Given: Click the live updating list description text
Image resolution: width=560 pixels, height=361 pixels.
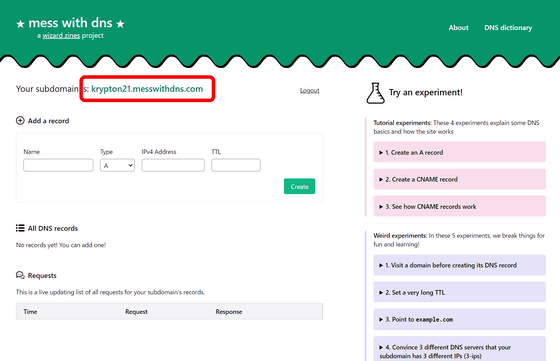Looking at the screenshot, I should tap(110, 292).
